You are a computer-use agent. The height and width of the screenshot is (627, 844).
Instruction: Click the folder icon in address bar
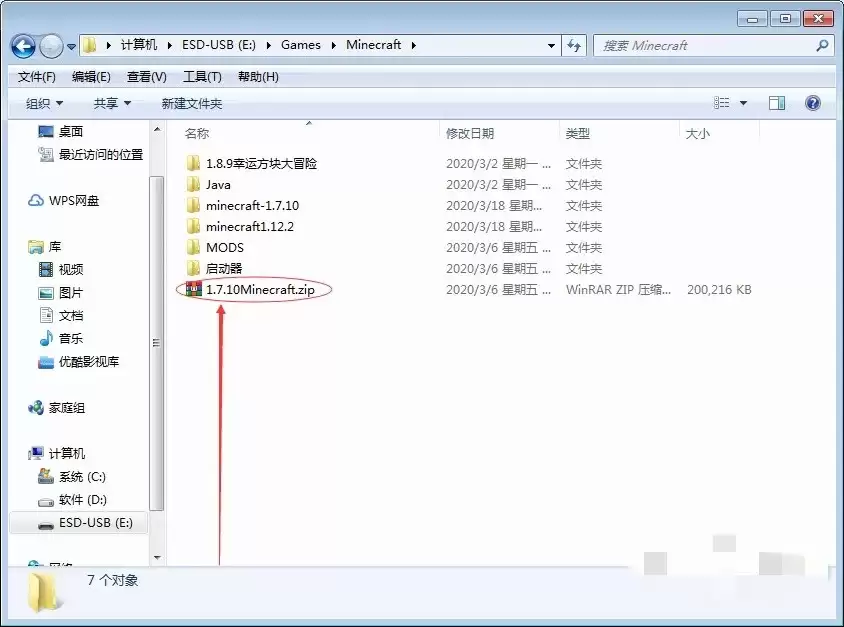coord(90,45)
